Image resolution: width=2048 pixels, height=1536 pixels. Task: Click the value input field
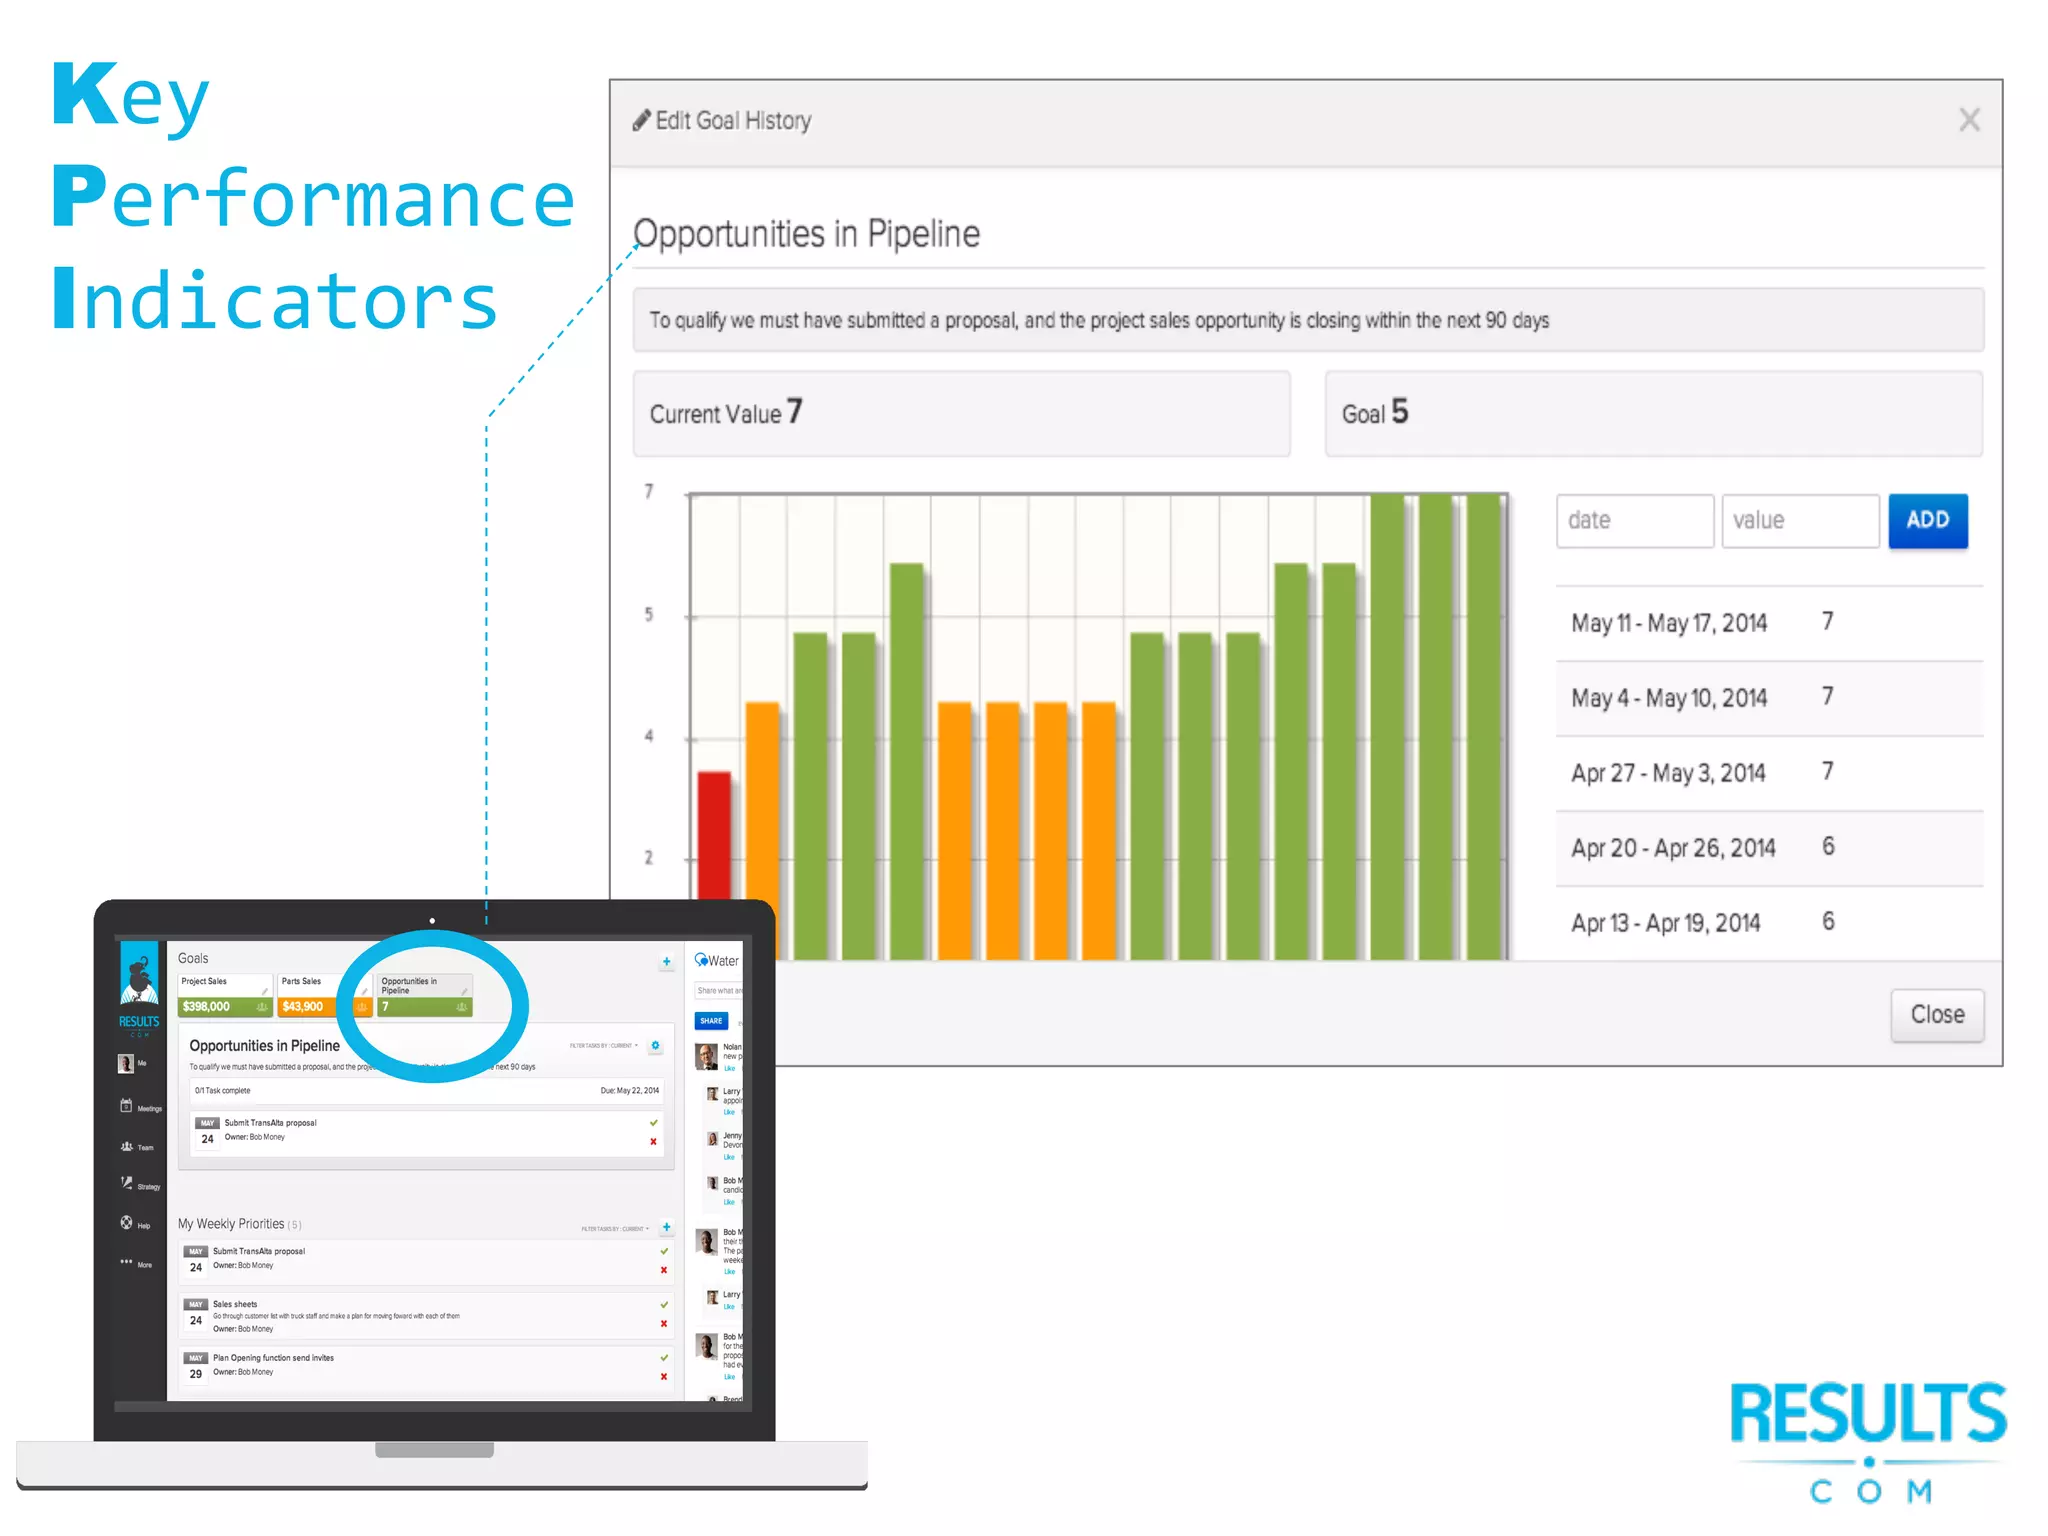click(1799, 520)
